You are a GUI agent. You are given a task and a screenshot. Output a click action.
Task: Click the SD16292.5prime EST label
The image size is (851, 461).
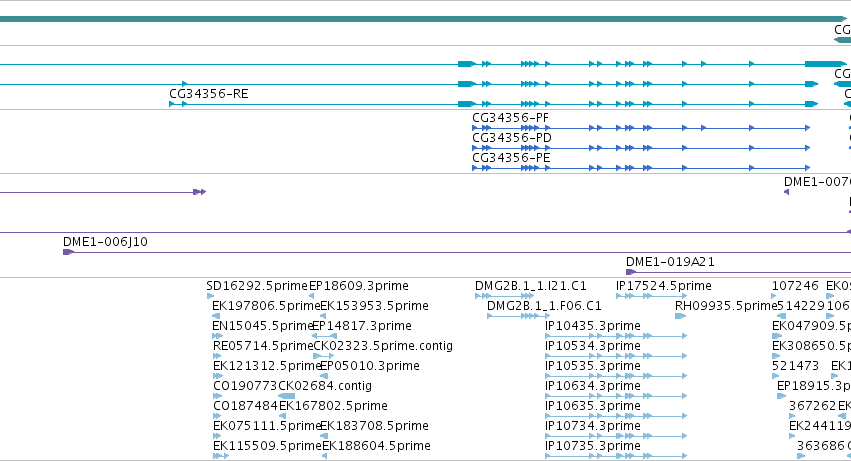257,286
